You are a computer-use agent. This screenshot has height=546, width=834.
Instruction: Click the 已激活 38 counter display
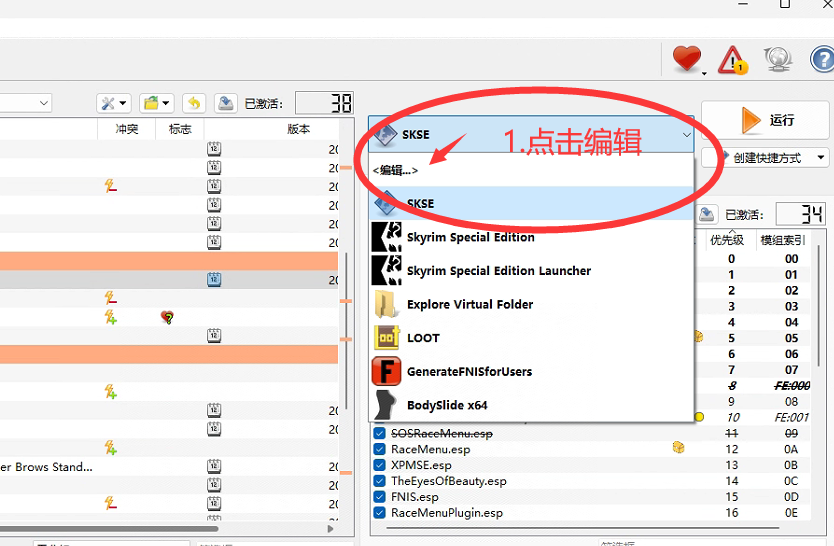[324, 103]
